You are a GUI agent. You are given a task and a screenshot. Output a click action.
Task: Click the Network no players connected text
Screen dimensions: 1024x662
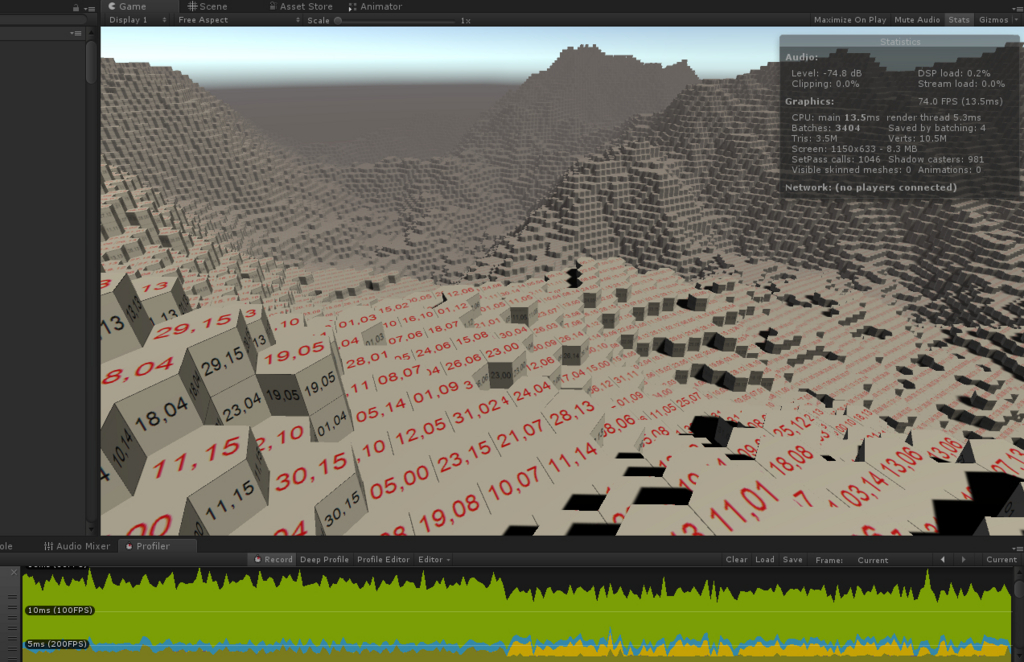pos(871,187)
